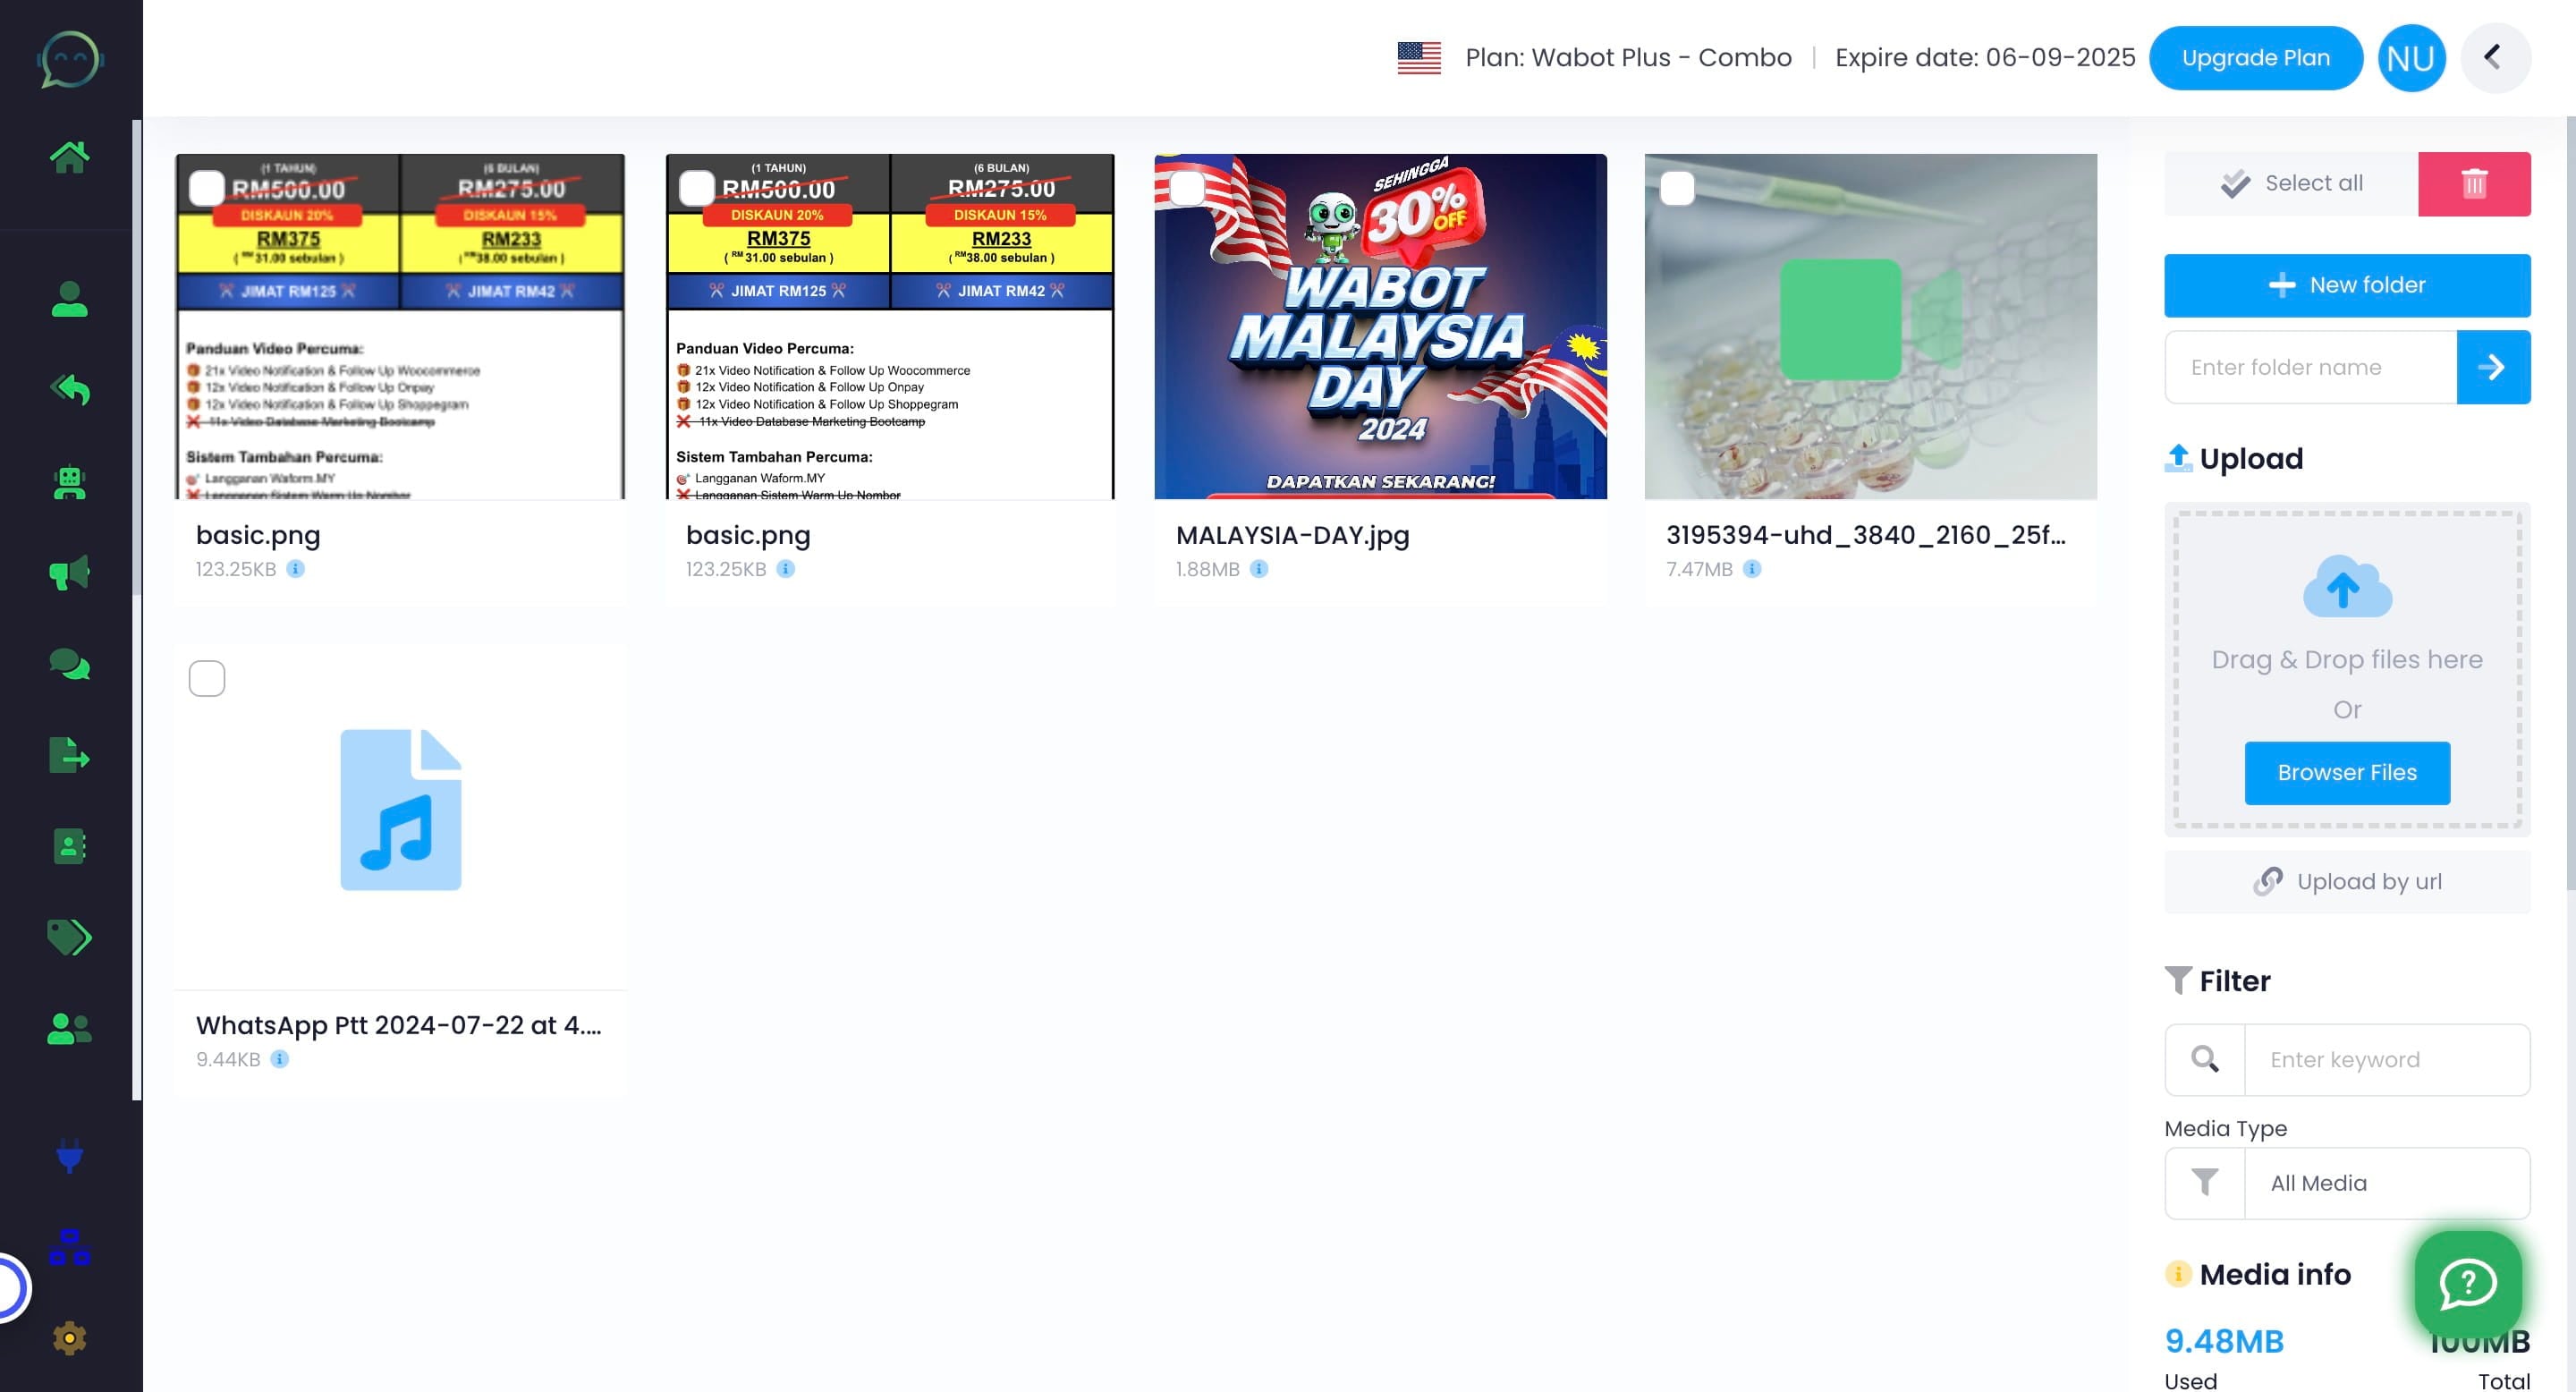Click the robot chatbot sidebar icon
The width and height of the screenshot is (2576, 1392).
point(69,483)
